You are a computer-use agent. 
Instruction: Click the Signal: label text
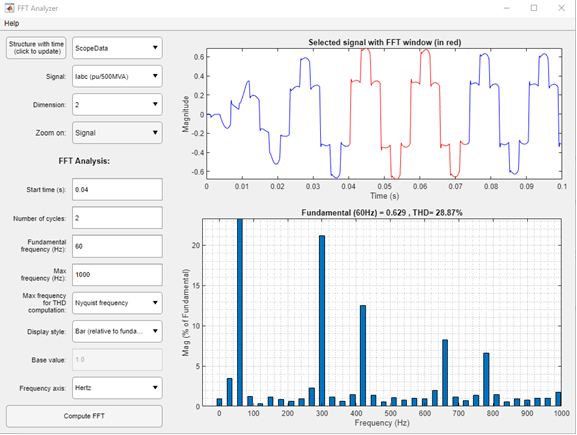point(56,77)
